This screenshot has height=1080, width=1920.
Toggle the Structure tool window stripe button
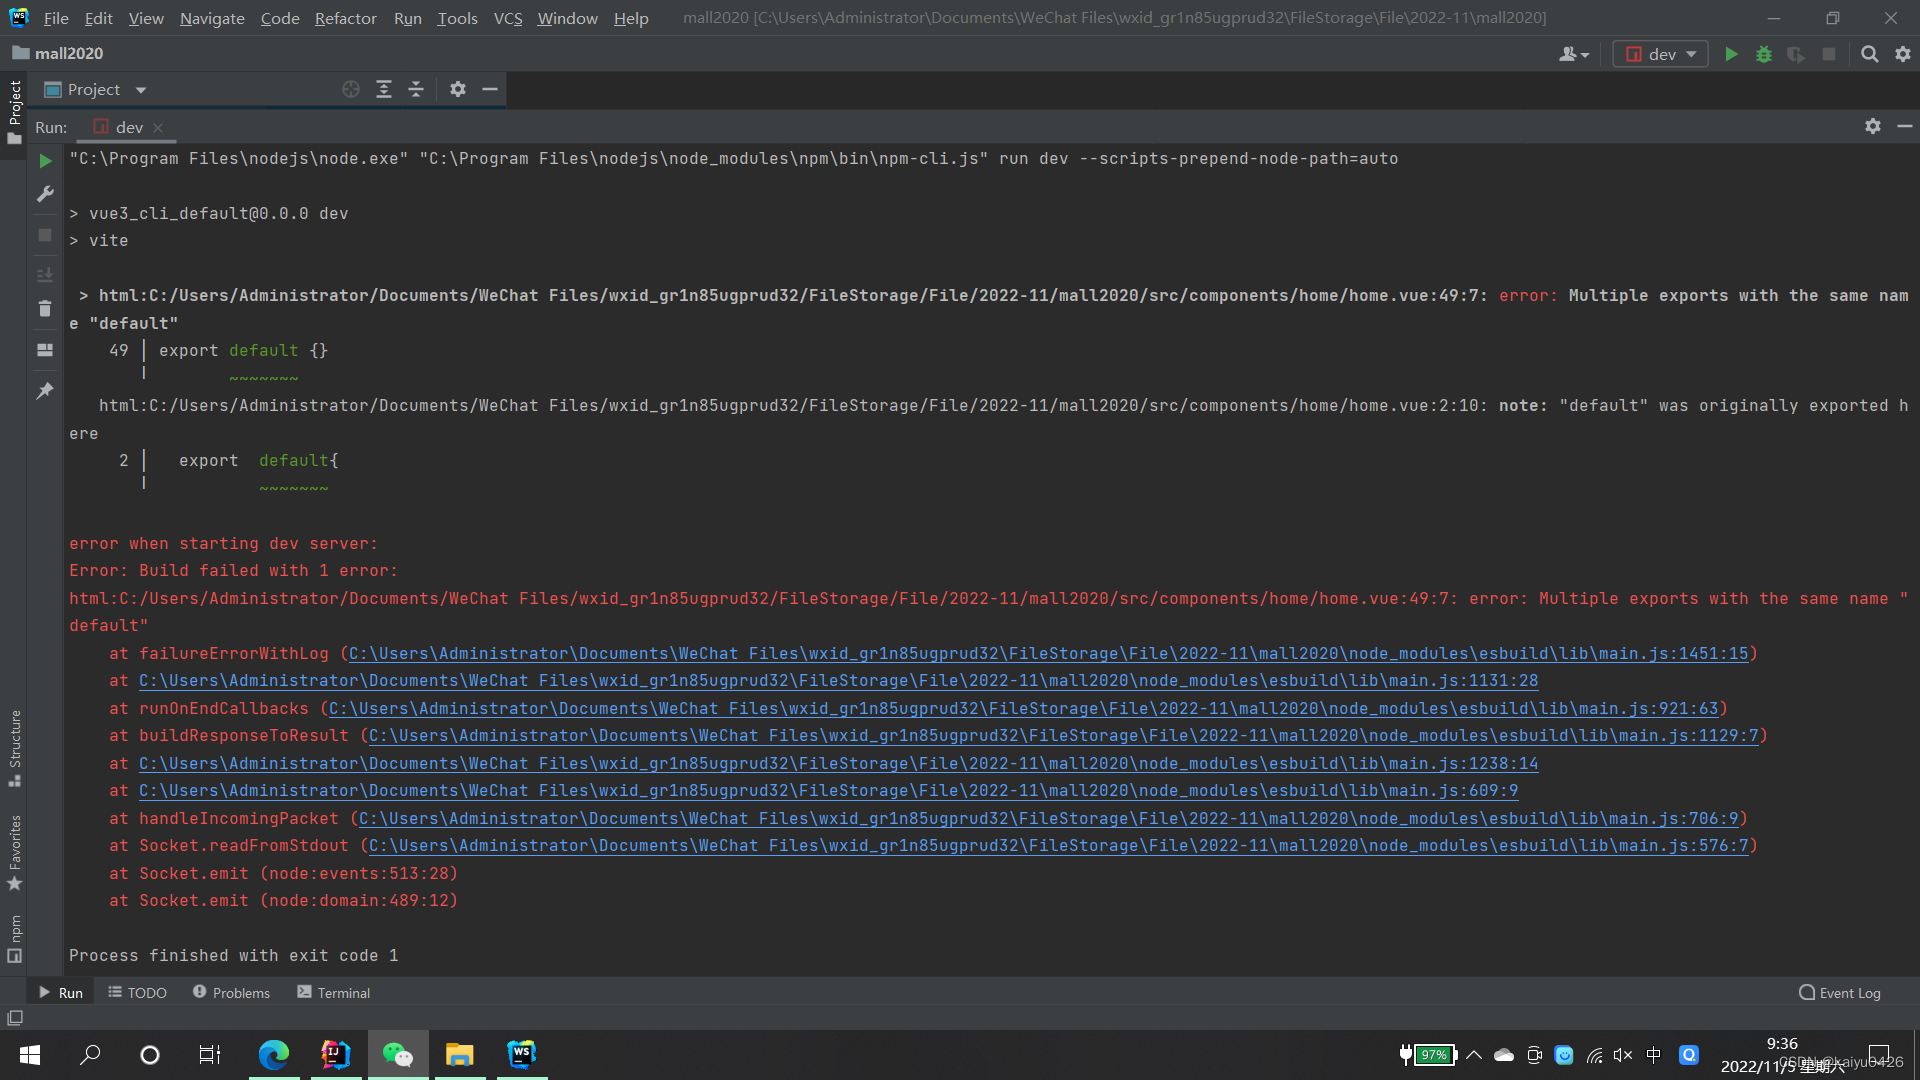pyautogui.click(x=14, y=746)
